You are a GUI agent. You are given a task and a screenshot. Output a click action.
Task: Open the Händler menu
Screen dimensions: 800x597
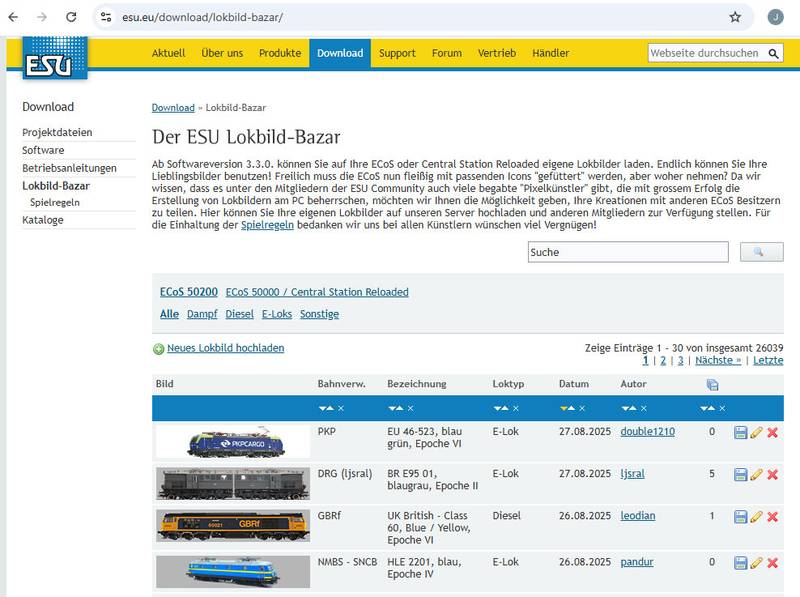551,53
